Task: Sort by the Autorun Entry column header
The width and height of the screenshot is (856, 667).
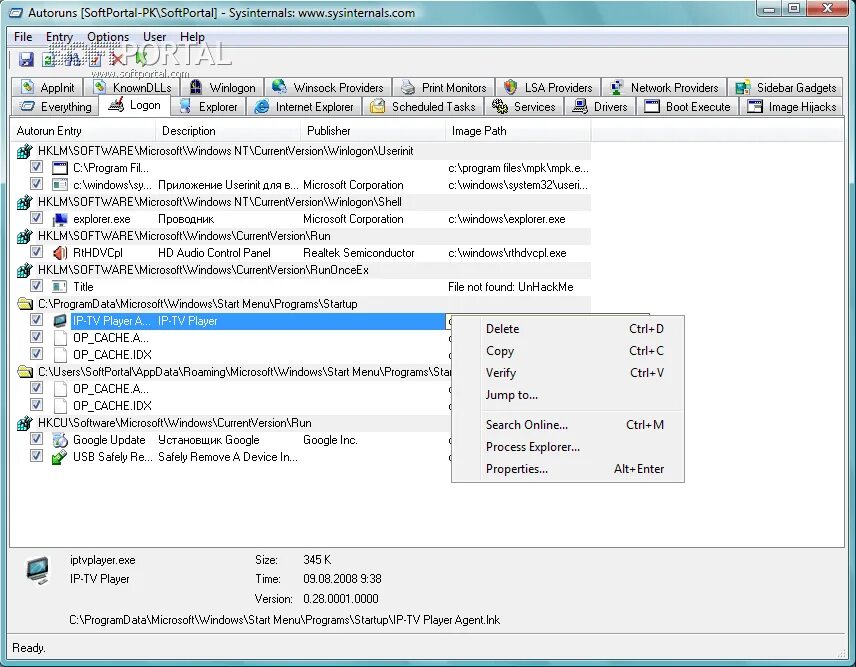Action: tap(83, 131)
